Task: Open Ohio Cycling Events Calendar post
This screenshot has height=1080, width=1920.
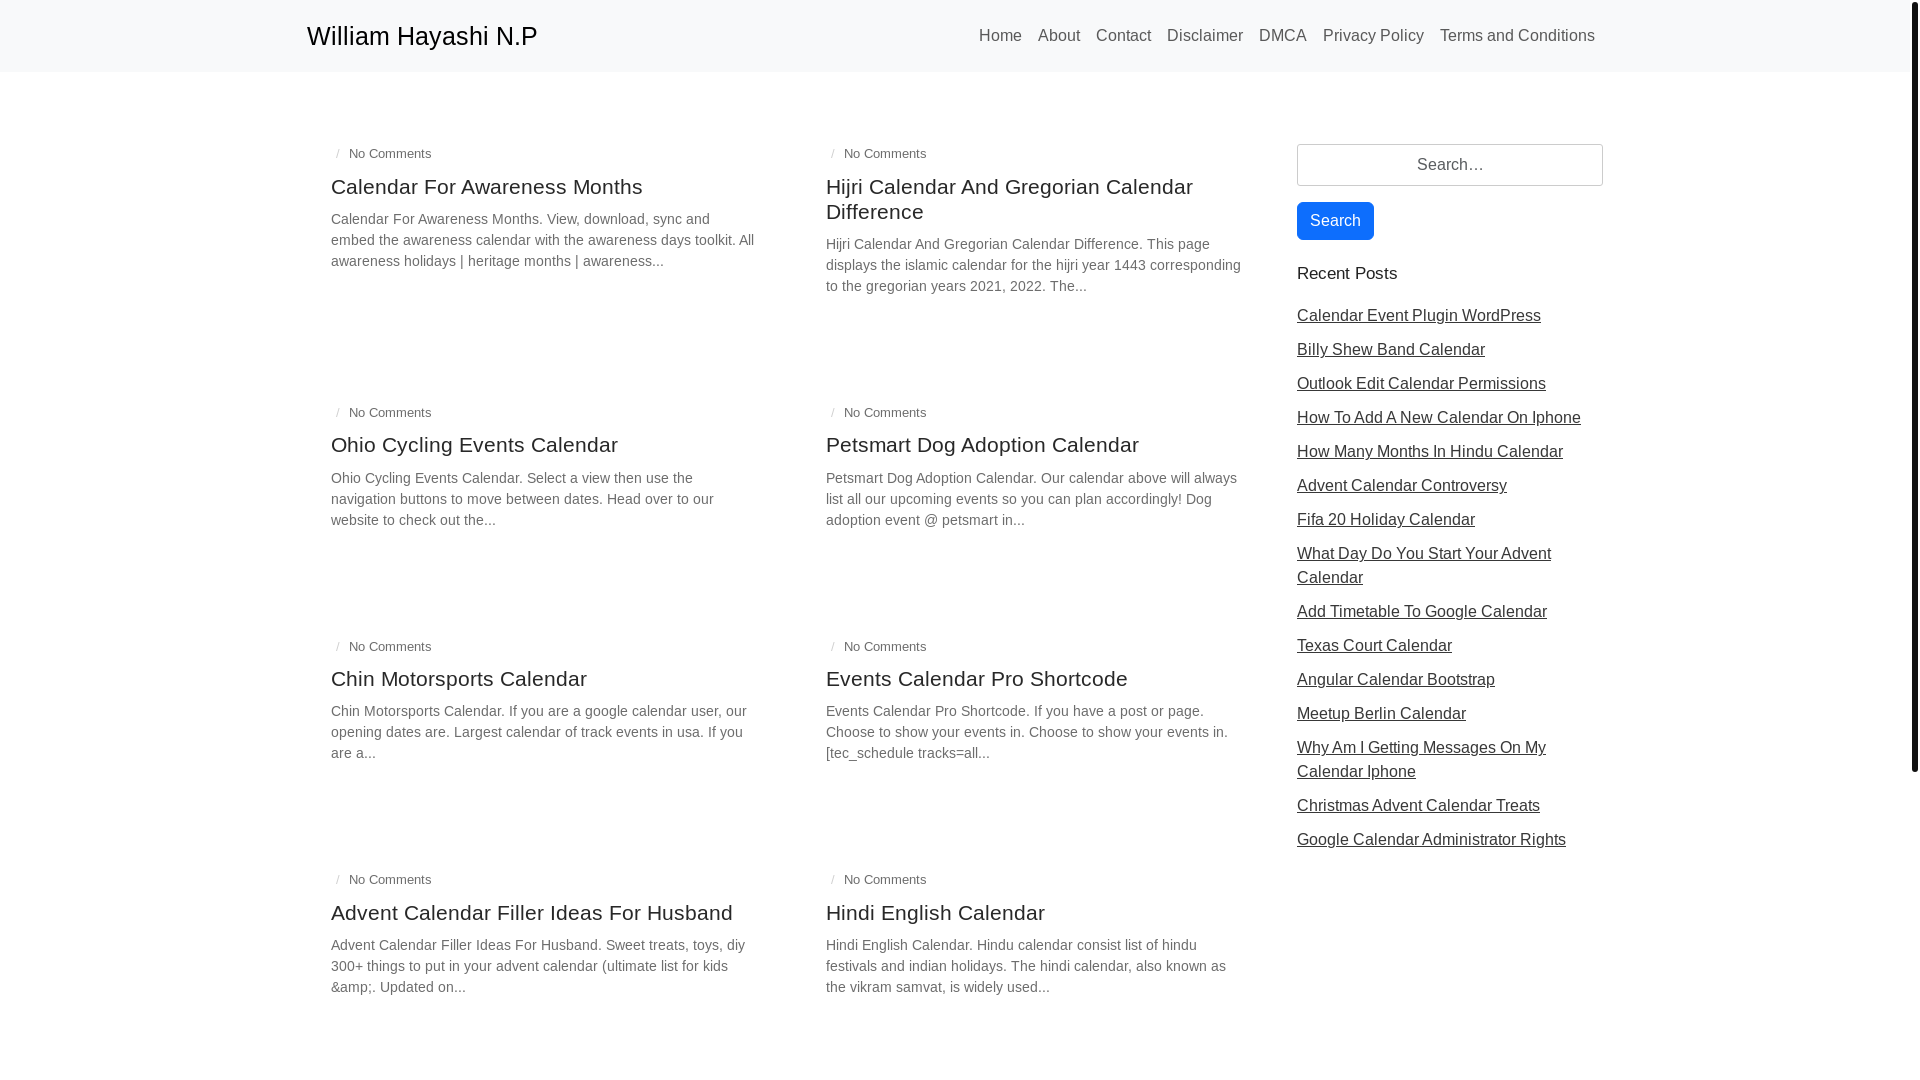Action: pyautogui.click(x=474, y=445)
